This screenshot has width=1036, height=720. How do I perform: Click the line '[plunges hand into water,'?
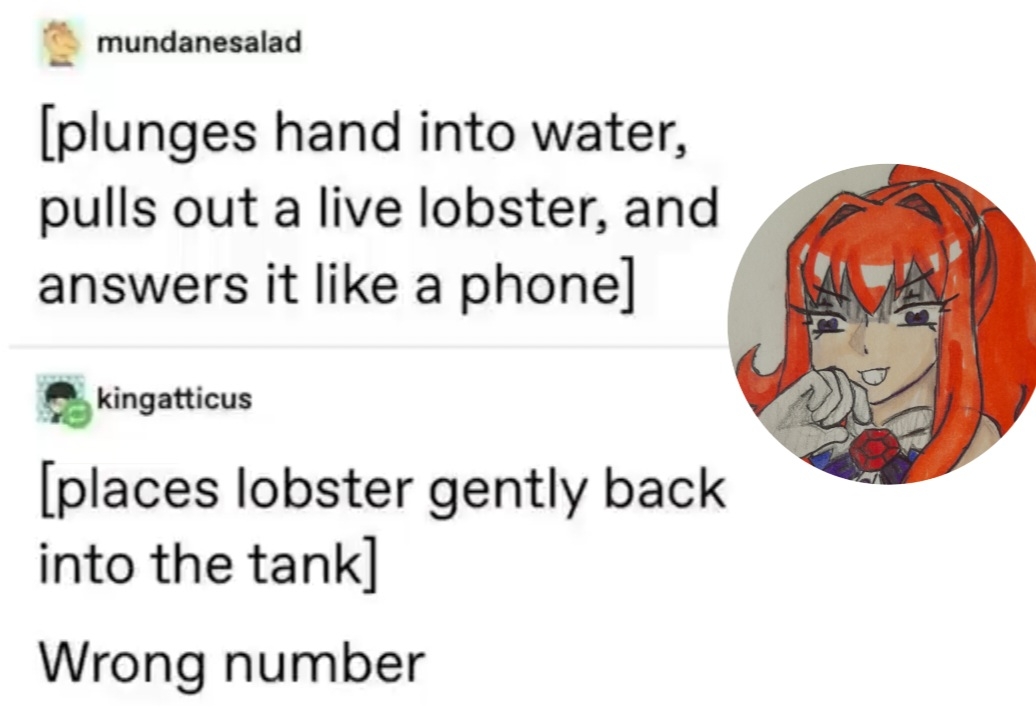[x=363, y=134]
